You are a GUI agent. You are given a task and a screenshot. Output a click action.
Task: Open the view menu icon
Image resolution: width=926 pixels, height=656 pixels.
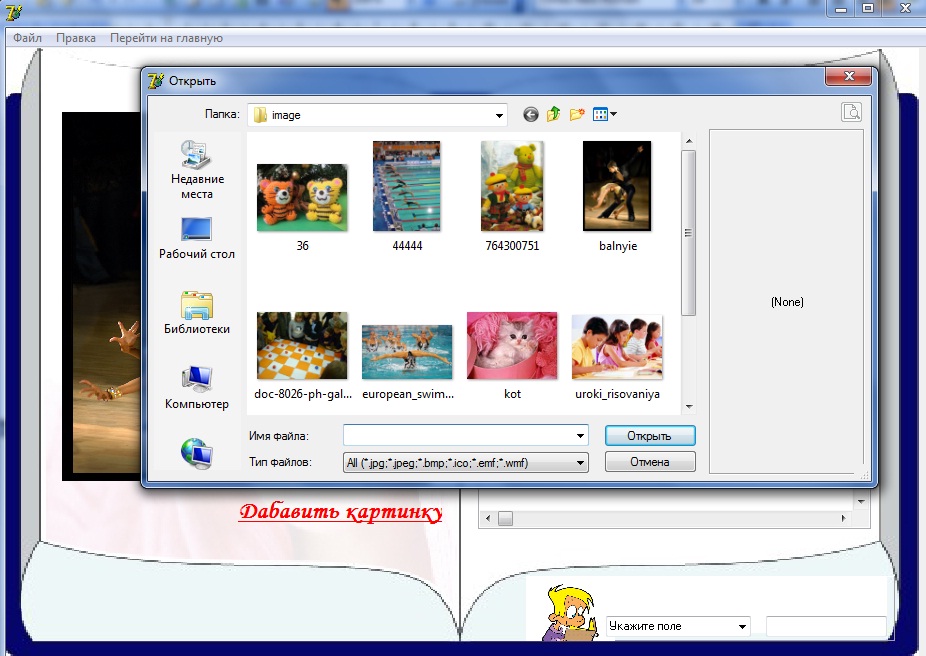coord(600,115)
